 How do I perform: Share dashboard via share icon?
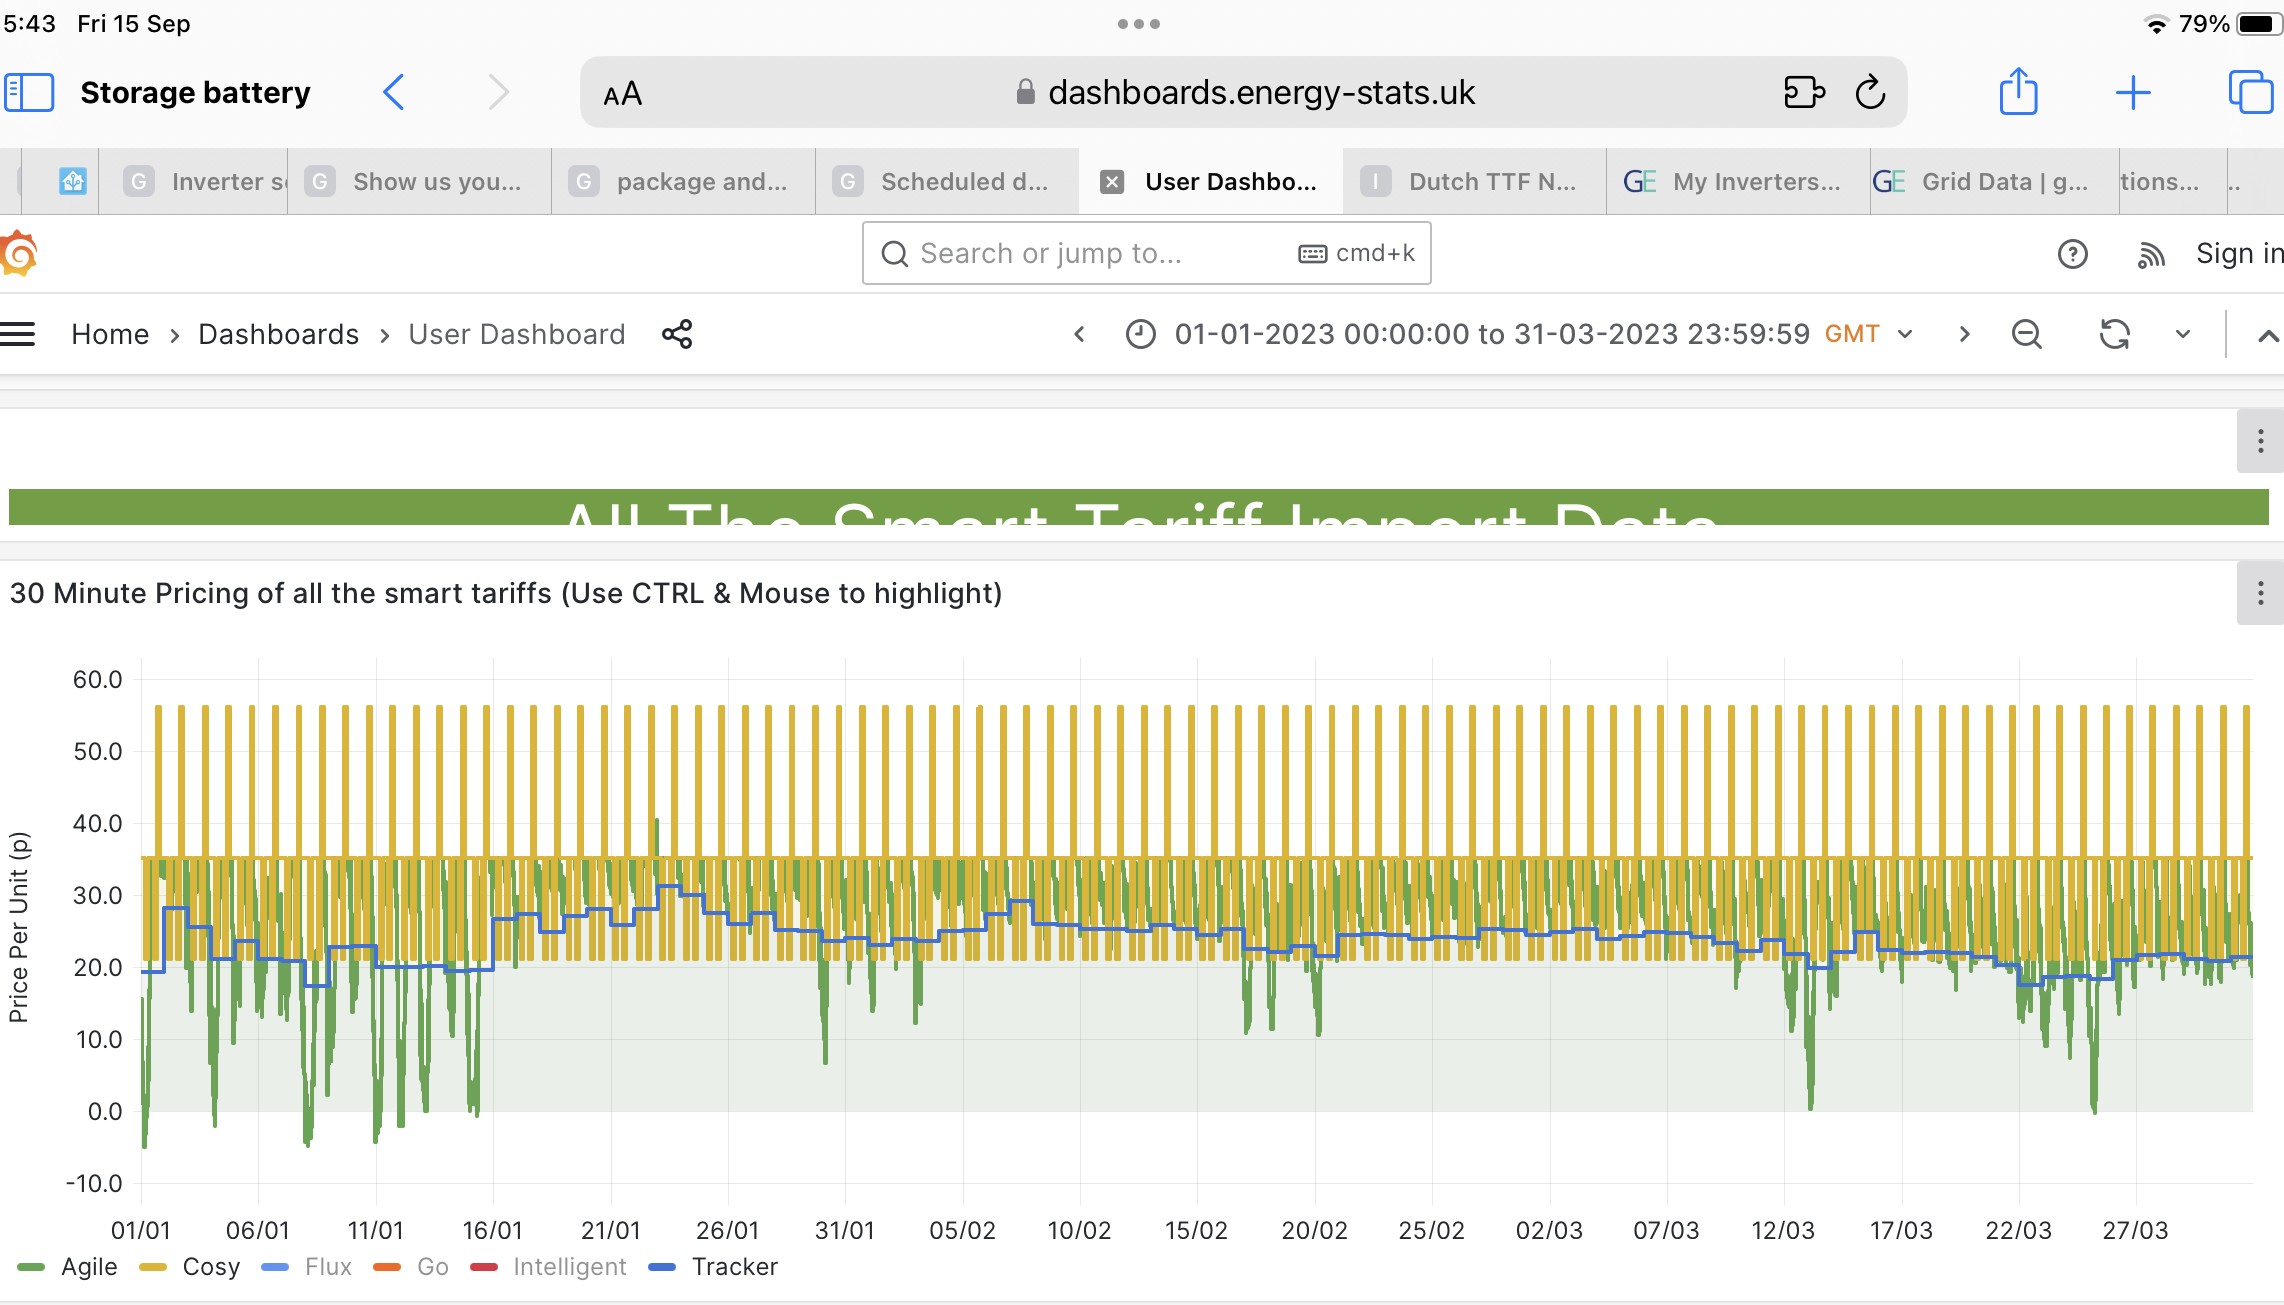(677, 334)
